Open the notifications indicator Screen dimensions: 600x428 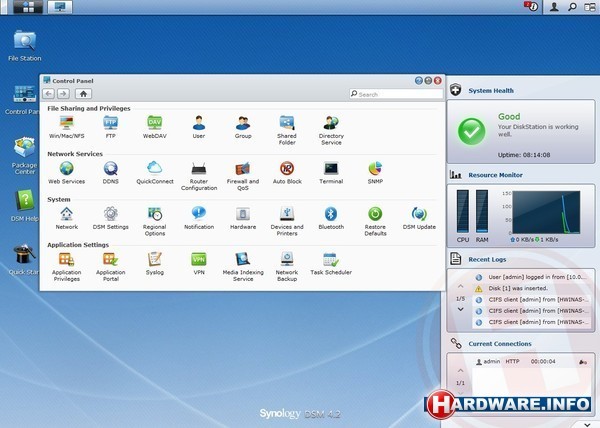(x=532, y=6)
